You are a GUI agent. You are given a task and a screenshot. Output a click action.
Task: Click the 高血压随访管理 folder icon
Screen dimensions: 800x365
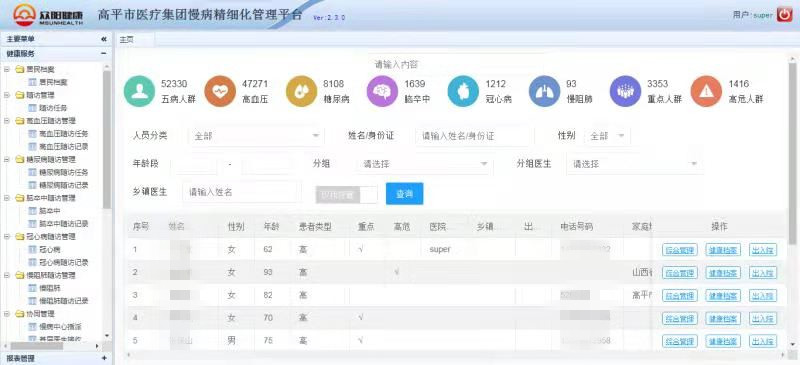click(20, 121)
